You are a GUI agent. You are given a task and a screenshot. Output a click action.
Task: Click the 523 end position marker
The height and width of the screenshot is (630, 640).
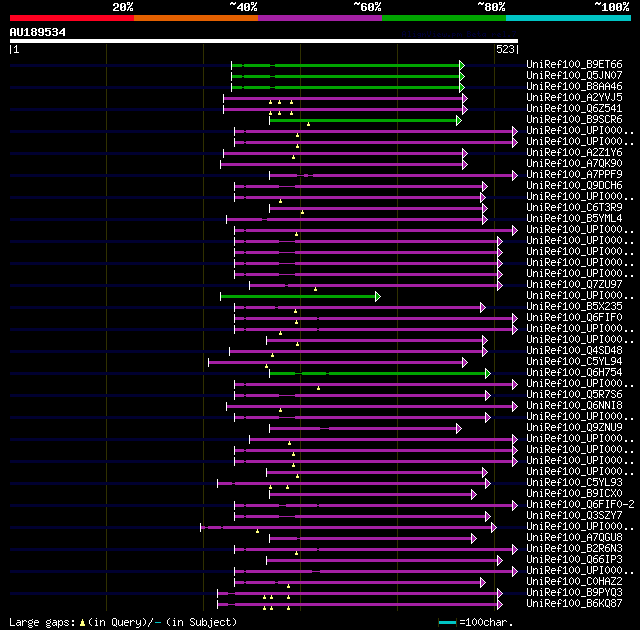click(x=505, y=49)
